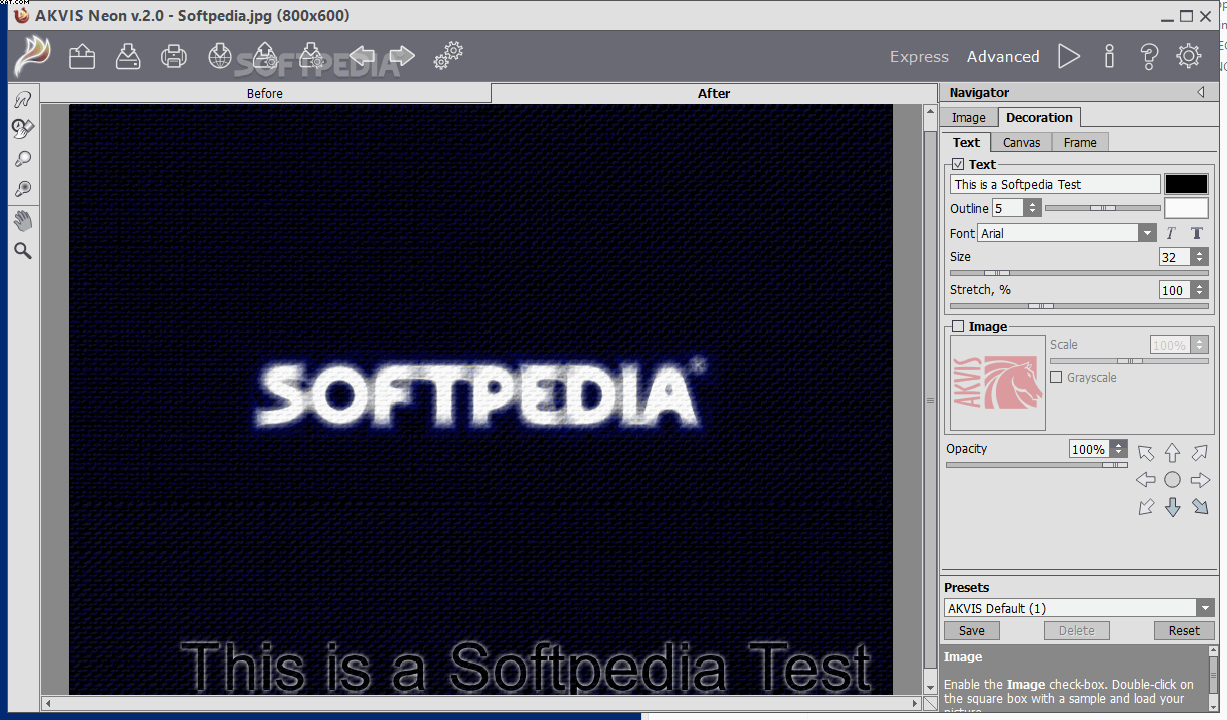Open the Frame sub-tab
The width and height of the screenshot is (1227, 720).
click(1080, 142)
